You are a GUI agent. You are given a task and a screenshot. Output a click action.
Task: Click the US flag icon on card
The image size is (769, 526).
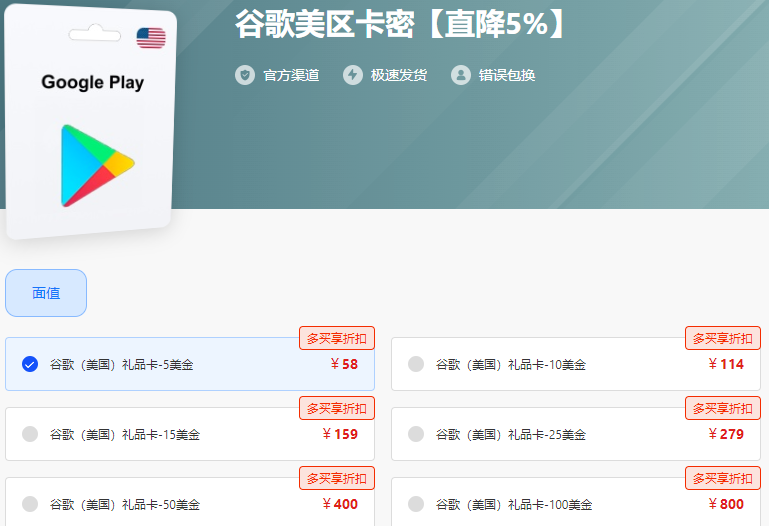[x=151, y=38]
